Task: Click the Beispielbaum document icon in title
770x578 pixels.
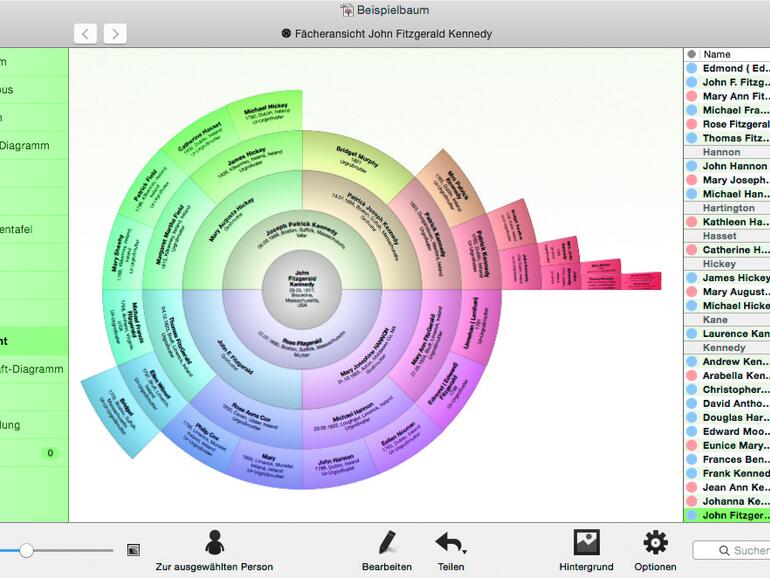Action: click(347, 10)
